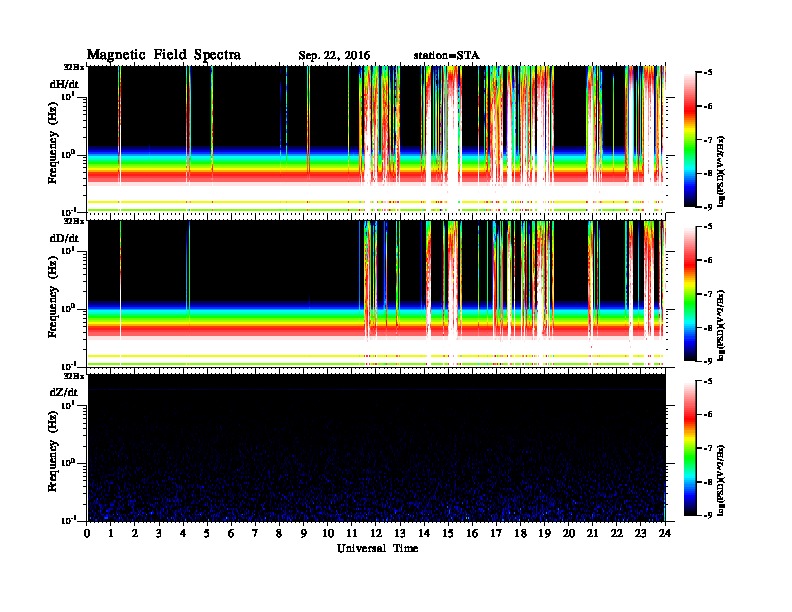Click the 'Universal Time' axis title
This screenshot has height=612, width=792.
[377, 548]
